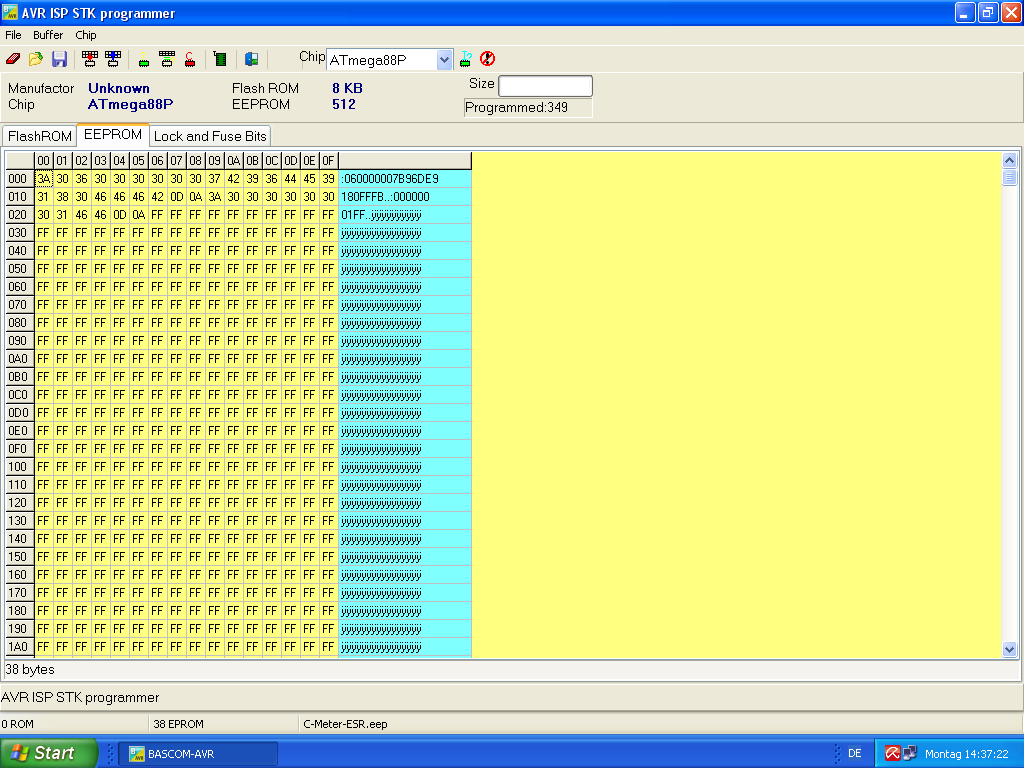Image resolution: width=1024 pixels, height=768 pixels.
Task: Click the red chip erase icon
Action: coord(190,59)
